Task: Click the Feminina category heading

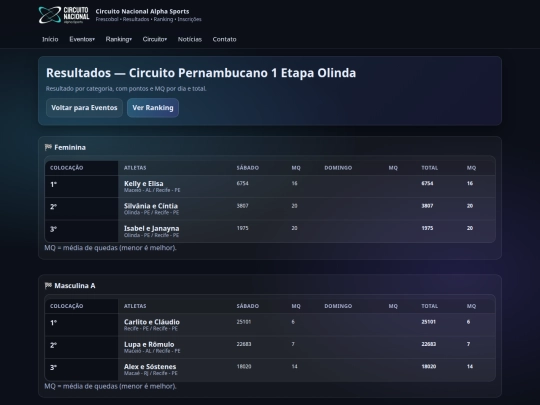Action: (x=70, y=147)
